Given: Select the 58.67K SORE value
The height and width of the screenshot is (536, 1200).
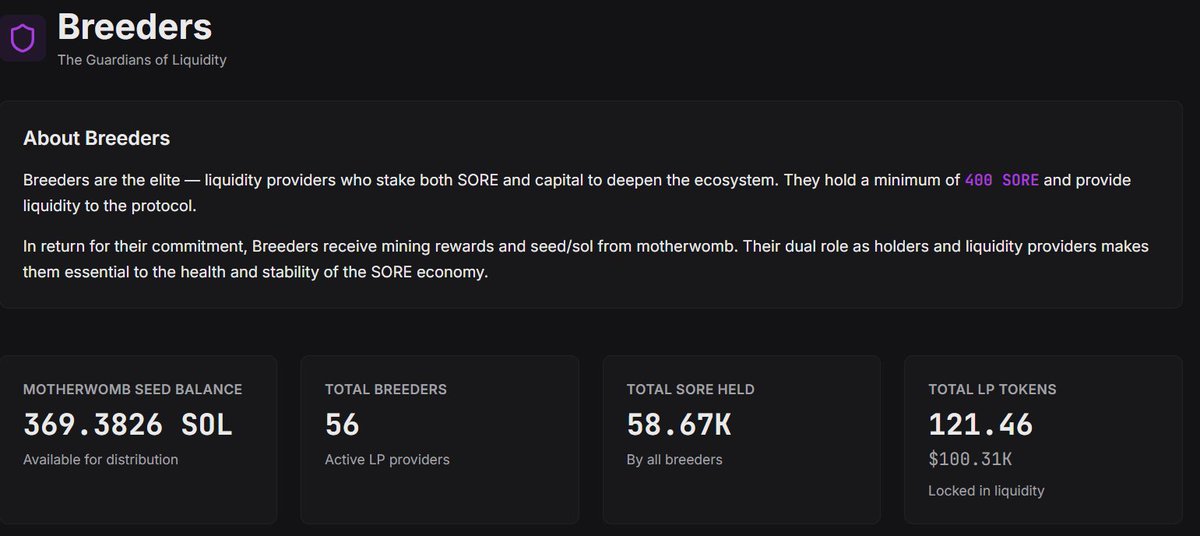Looking at the screenshot, I should (679, 425).
